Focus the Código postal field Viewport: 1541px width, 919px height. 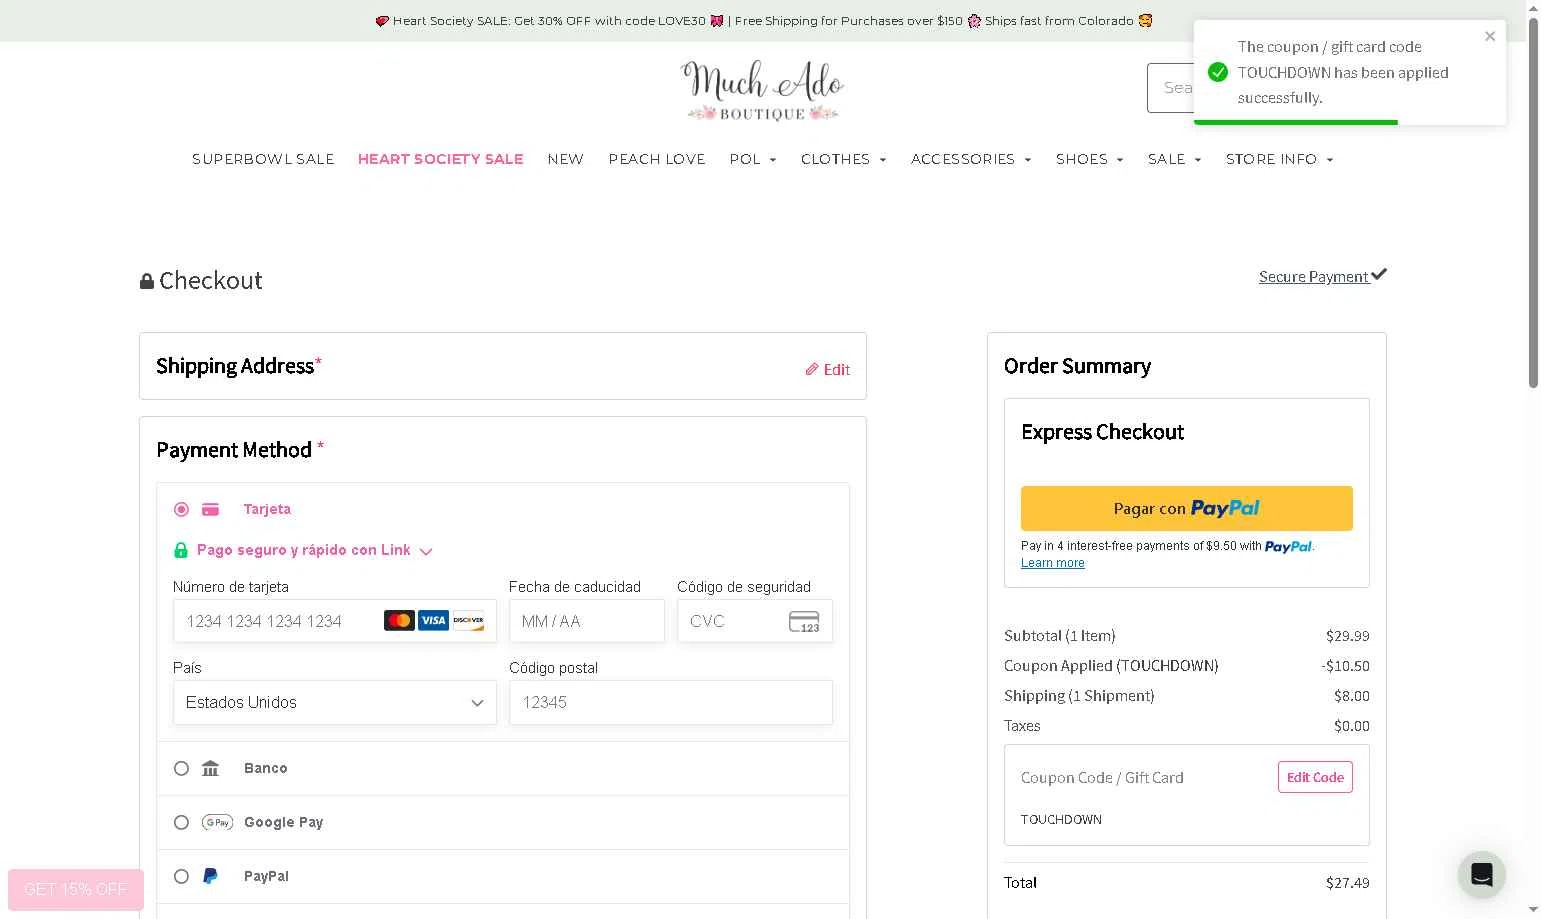click(671, 702)
